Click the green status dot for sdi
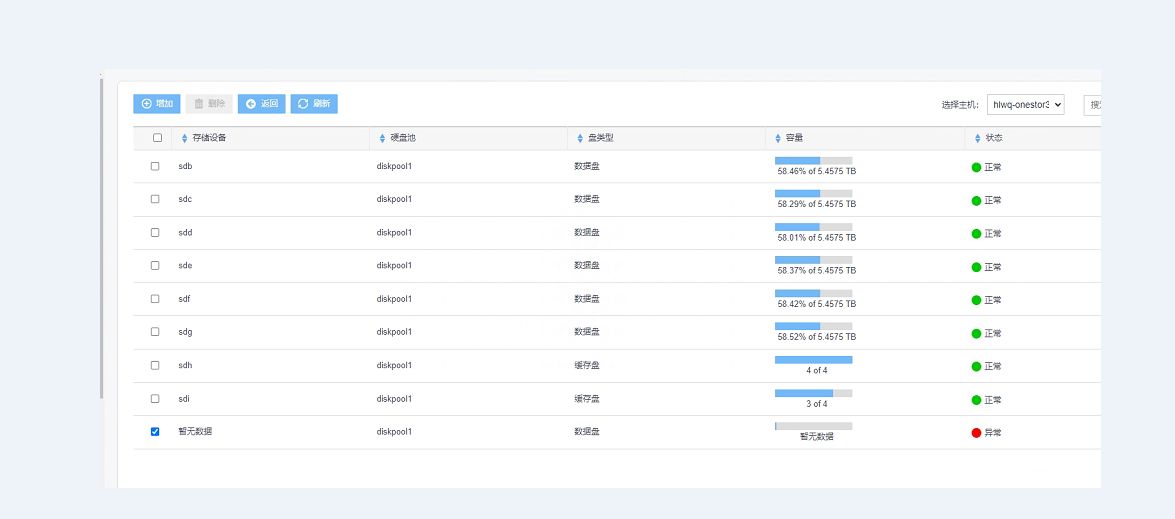 click(976, 400)
